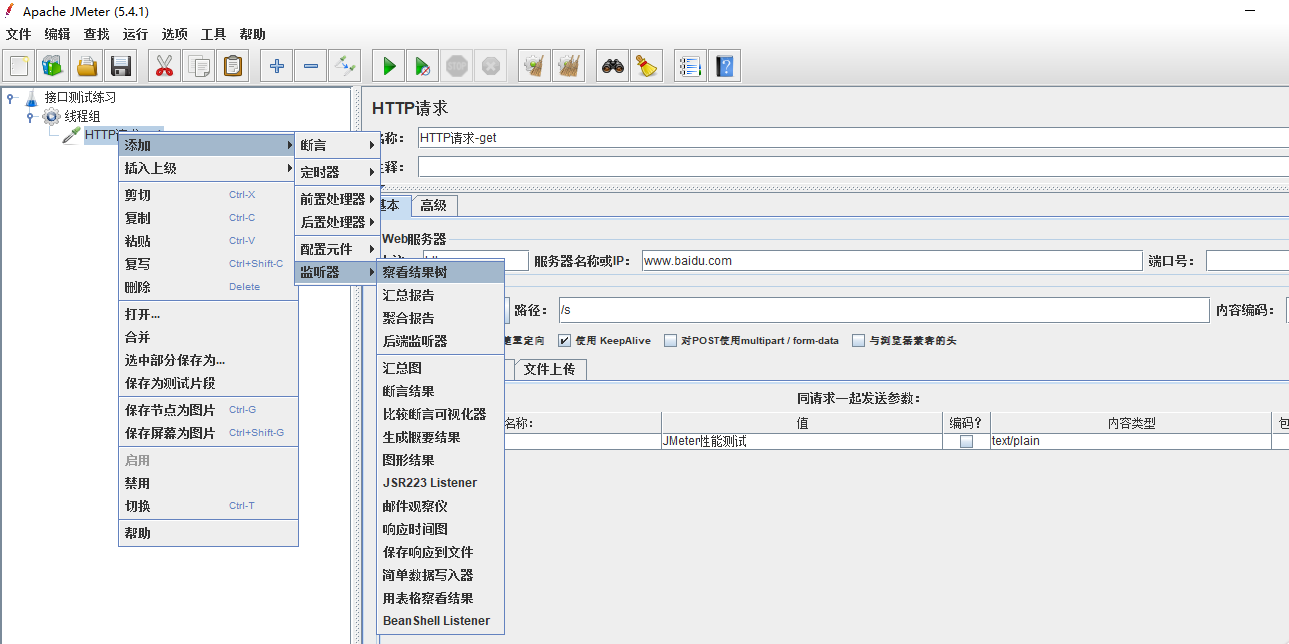Expand the 断言 submenu
This screenshot has height=644, width=1289.
click(337, 145)
